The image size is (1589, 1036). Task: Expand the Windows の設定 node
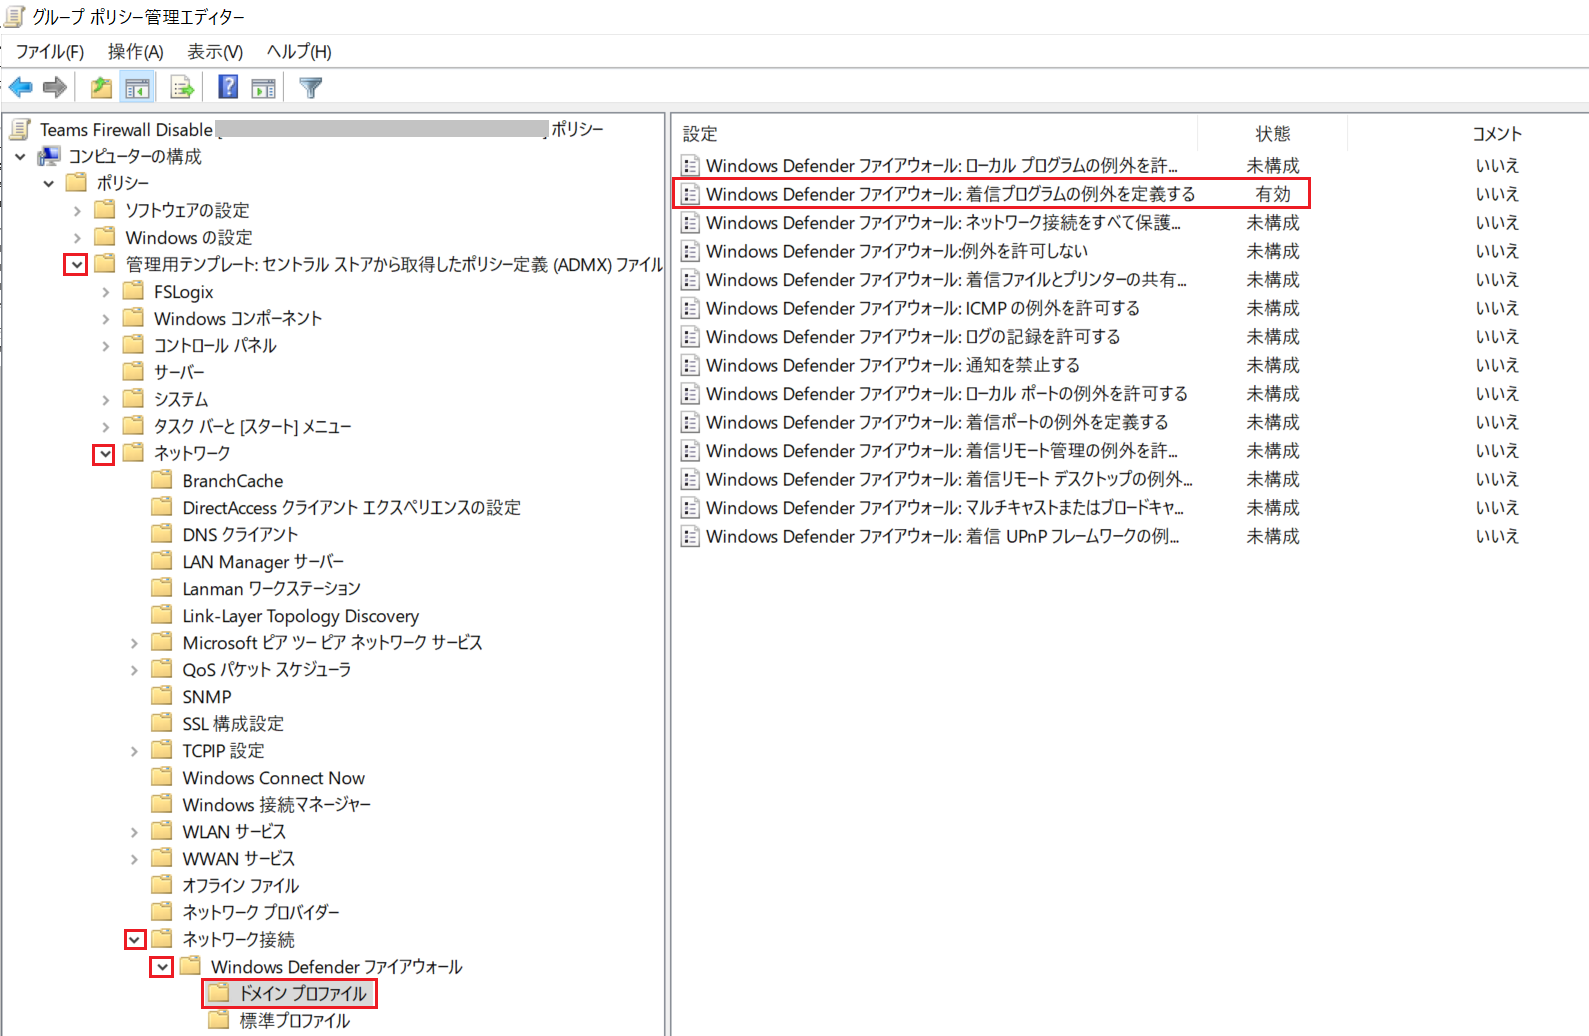click(x=77, y=238)
